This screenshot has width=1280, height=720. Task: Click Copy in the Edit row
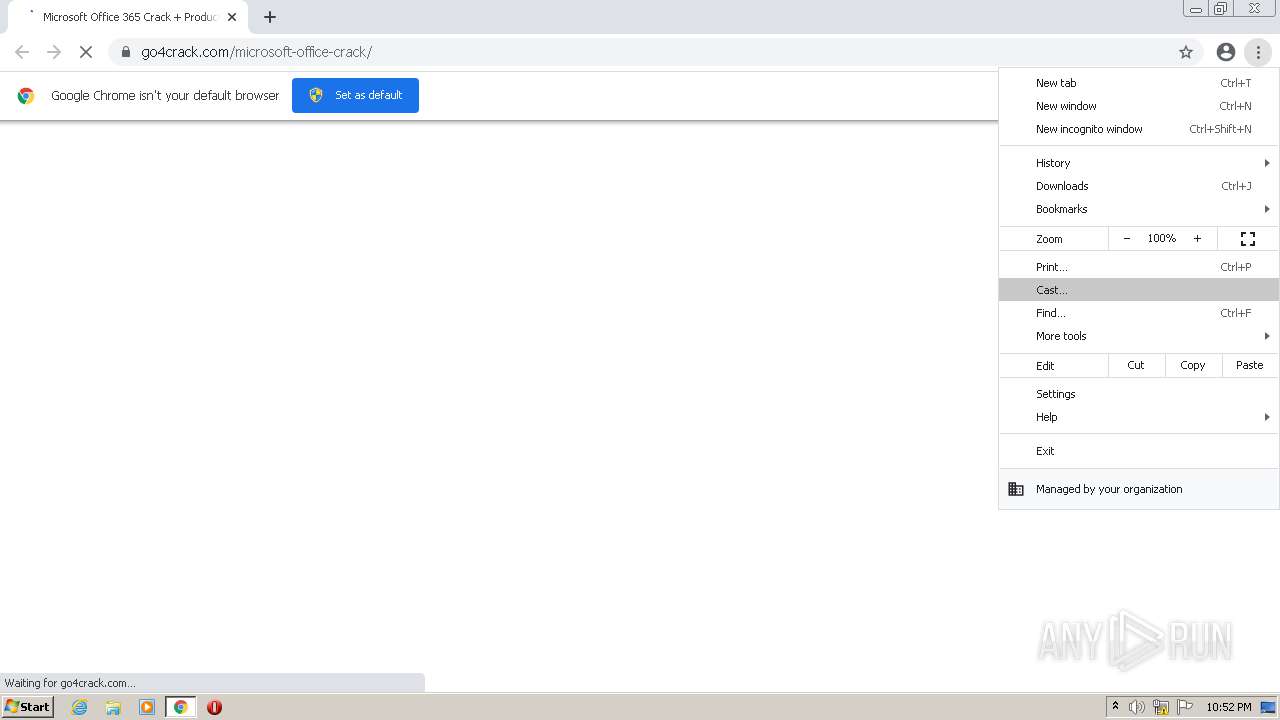click(1193, 365)
